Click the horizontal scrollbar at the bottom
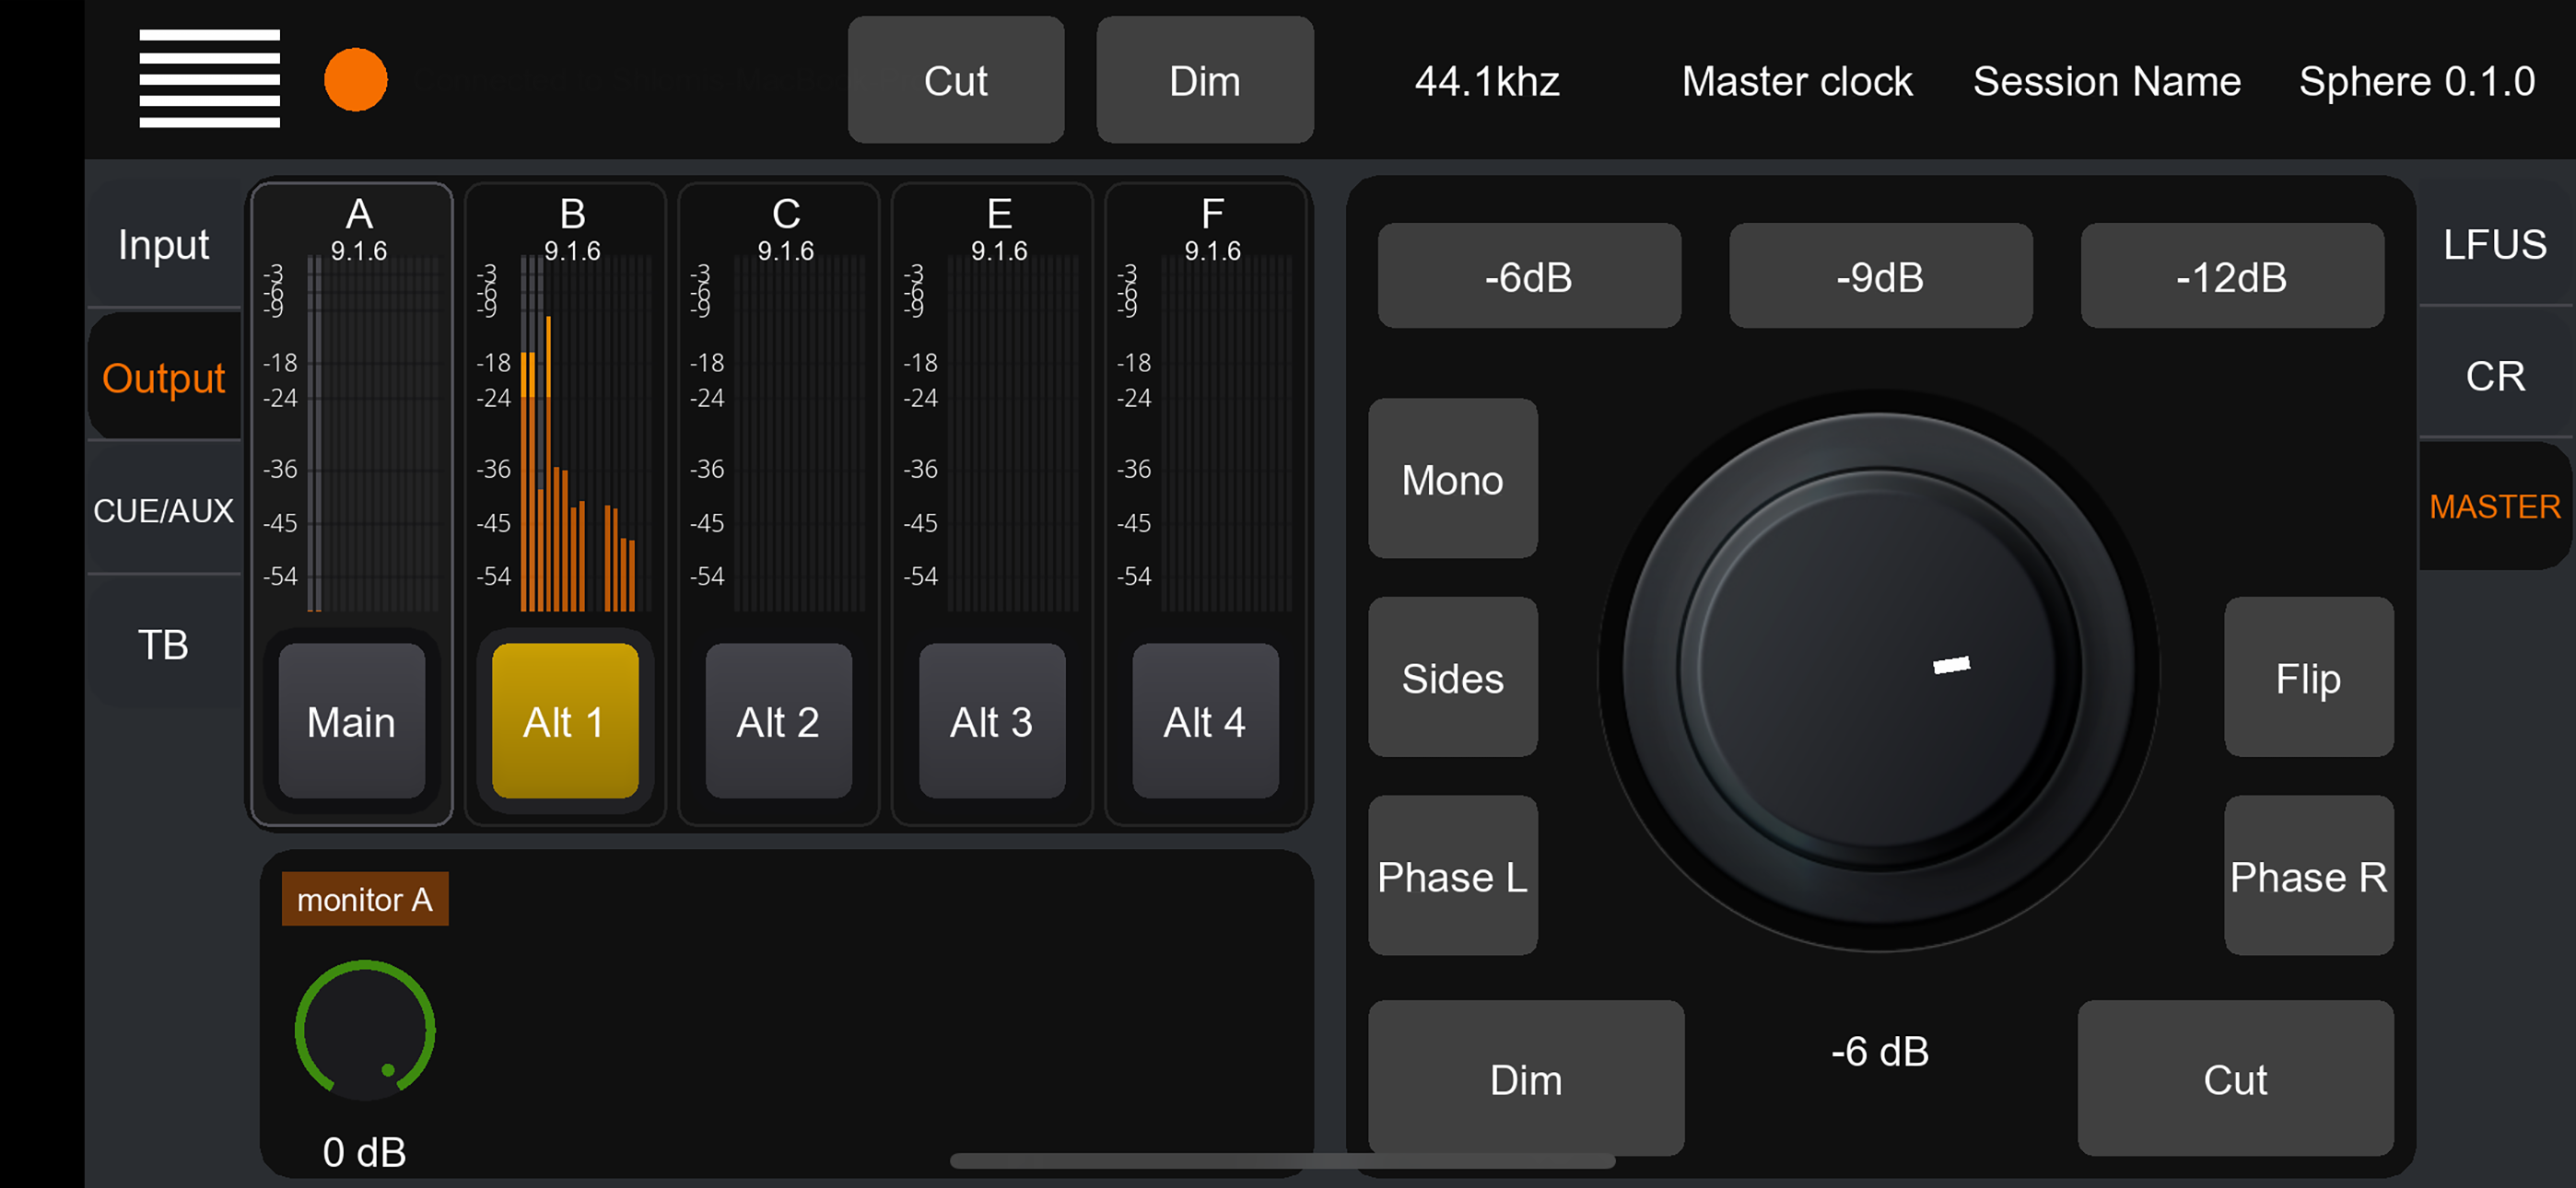 (x=1282, y=1160)
